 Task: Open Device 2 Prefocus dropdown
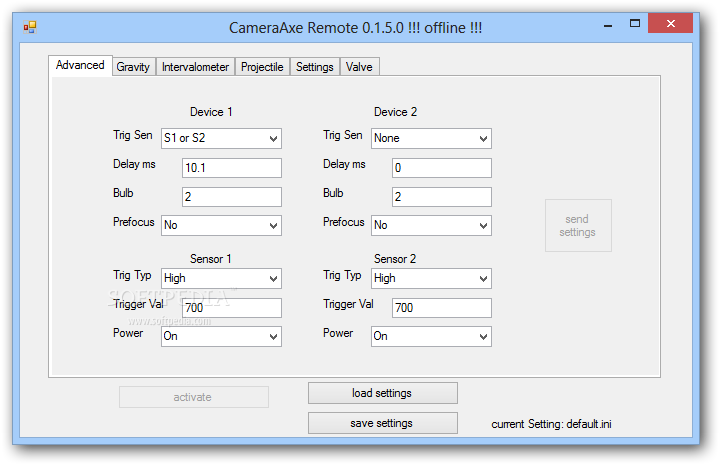431,225
